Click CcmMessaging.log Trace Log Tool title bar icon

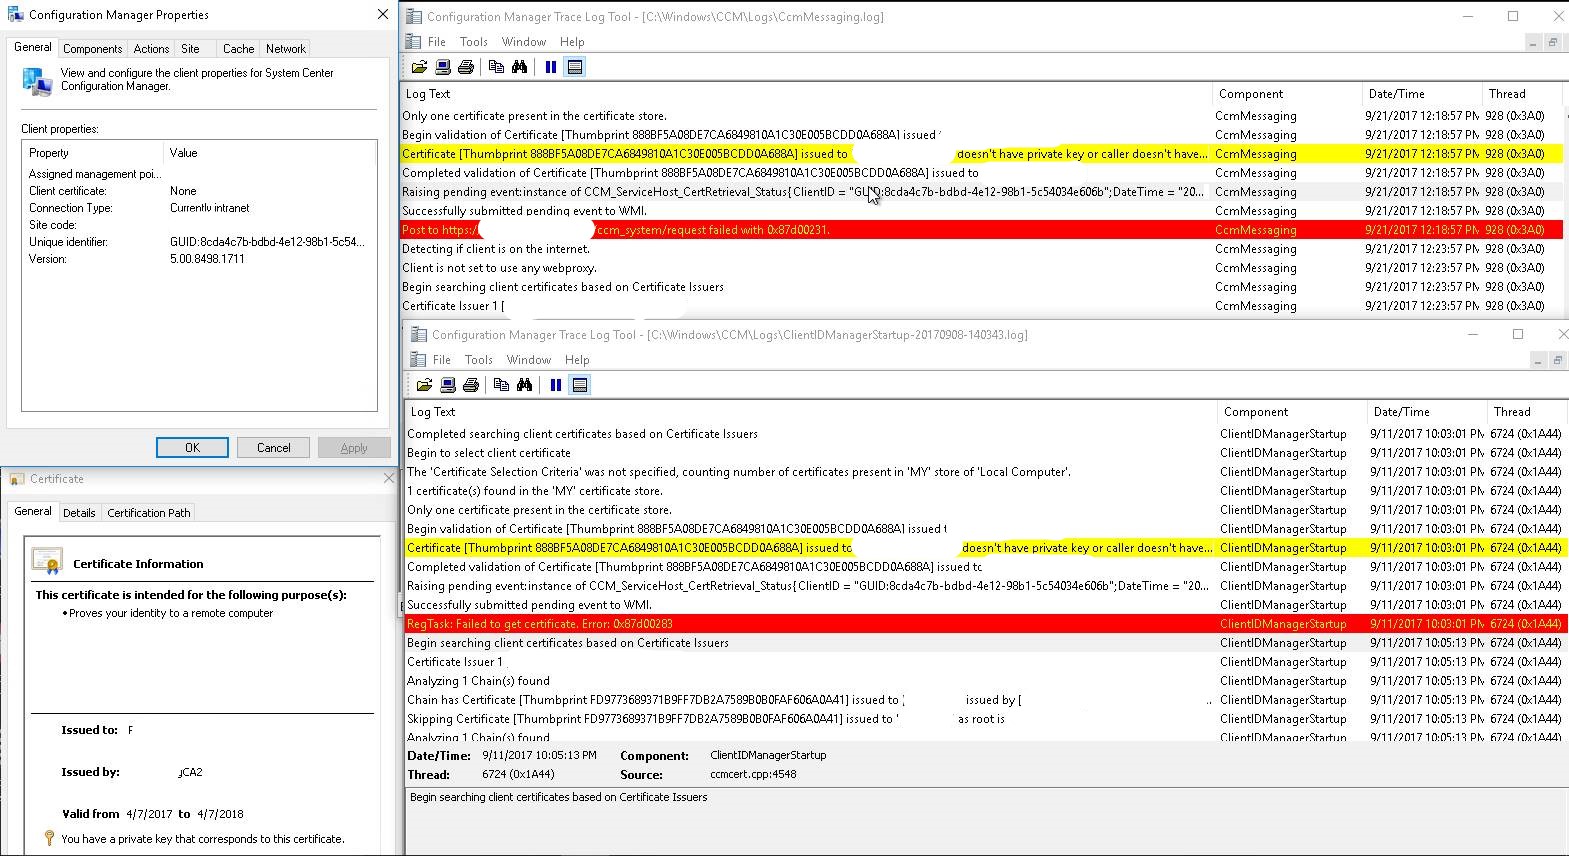pos(413,16)
